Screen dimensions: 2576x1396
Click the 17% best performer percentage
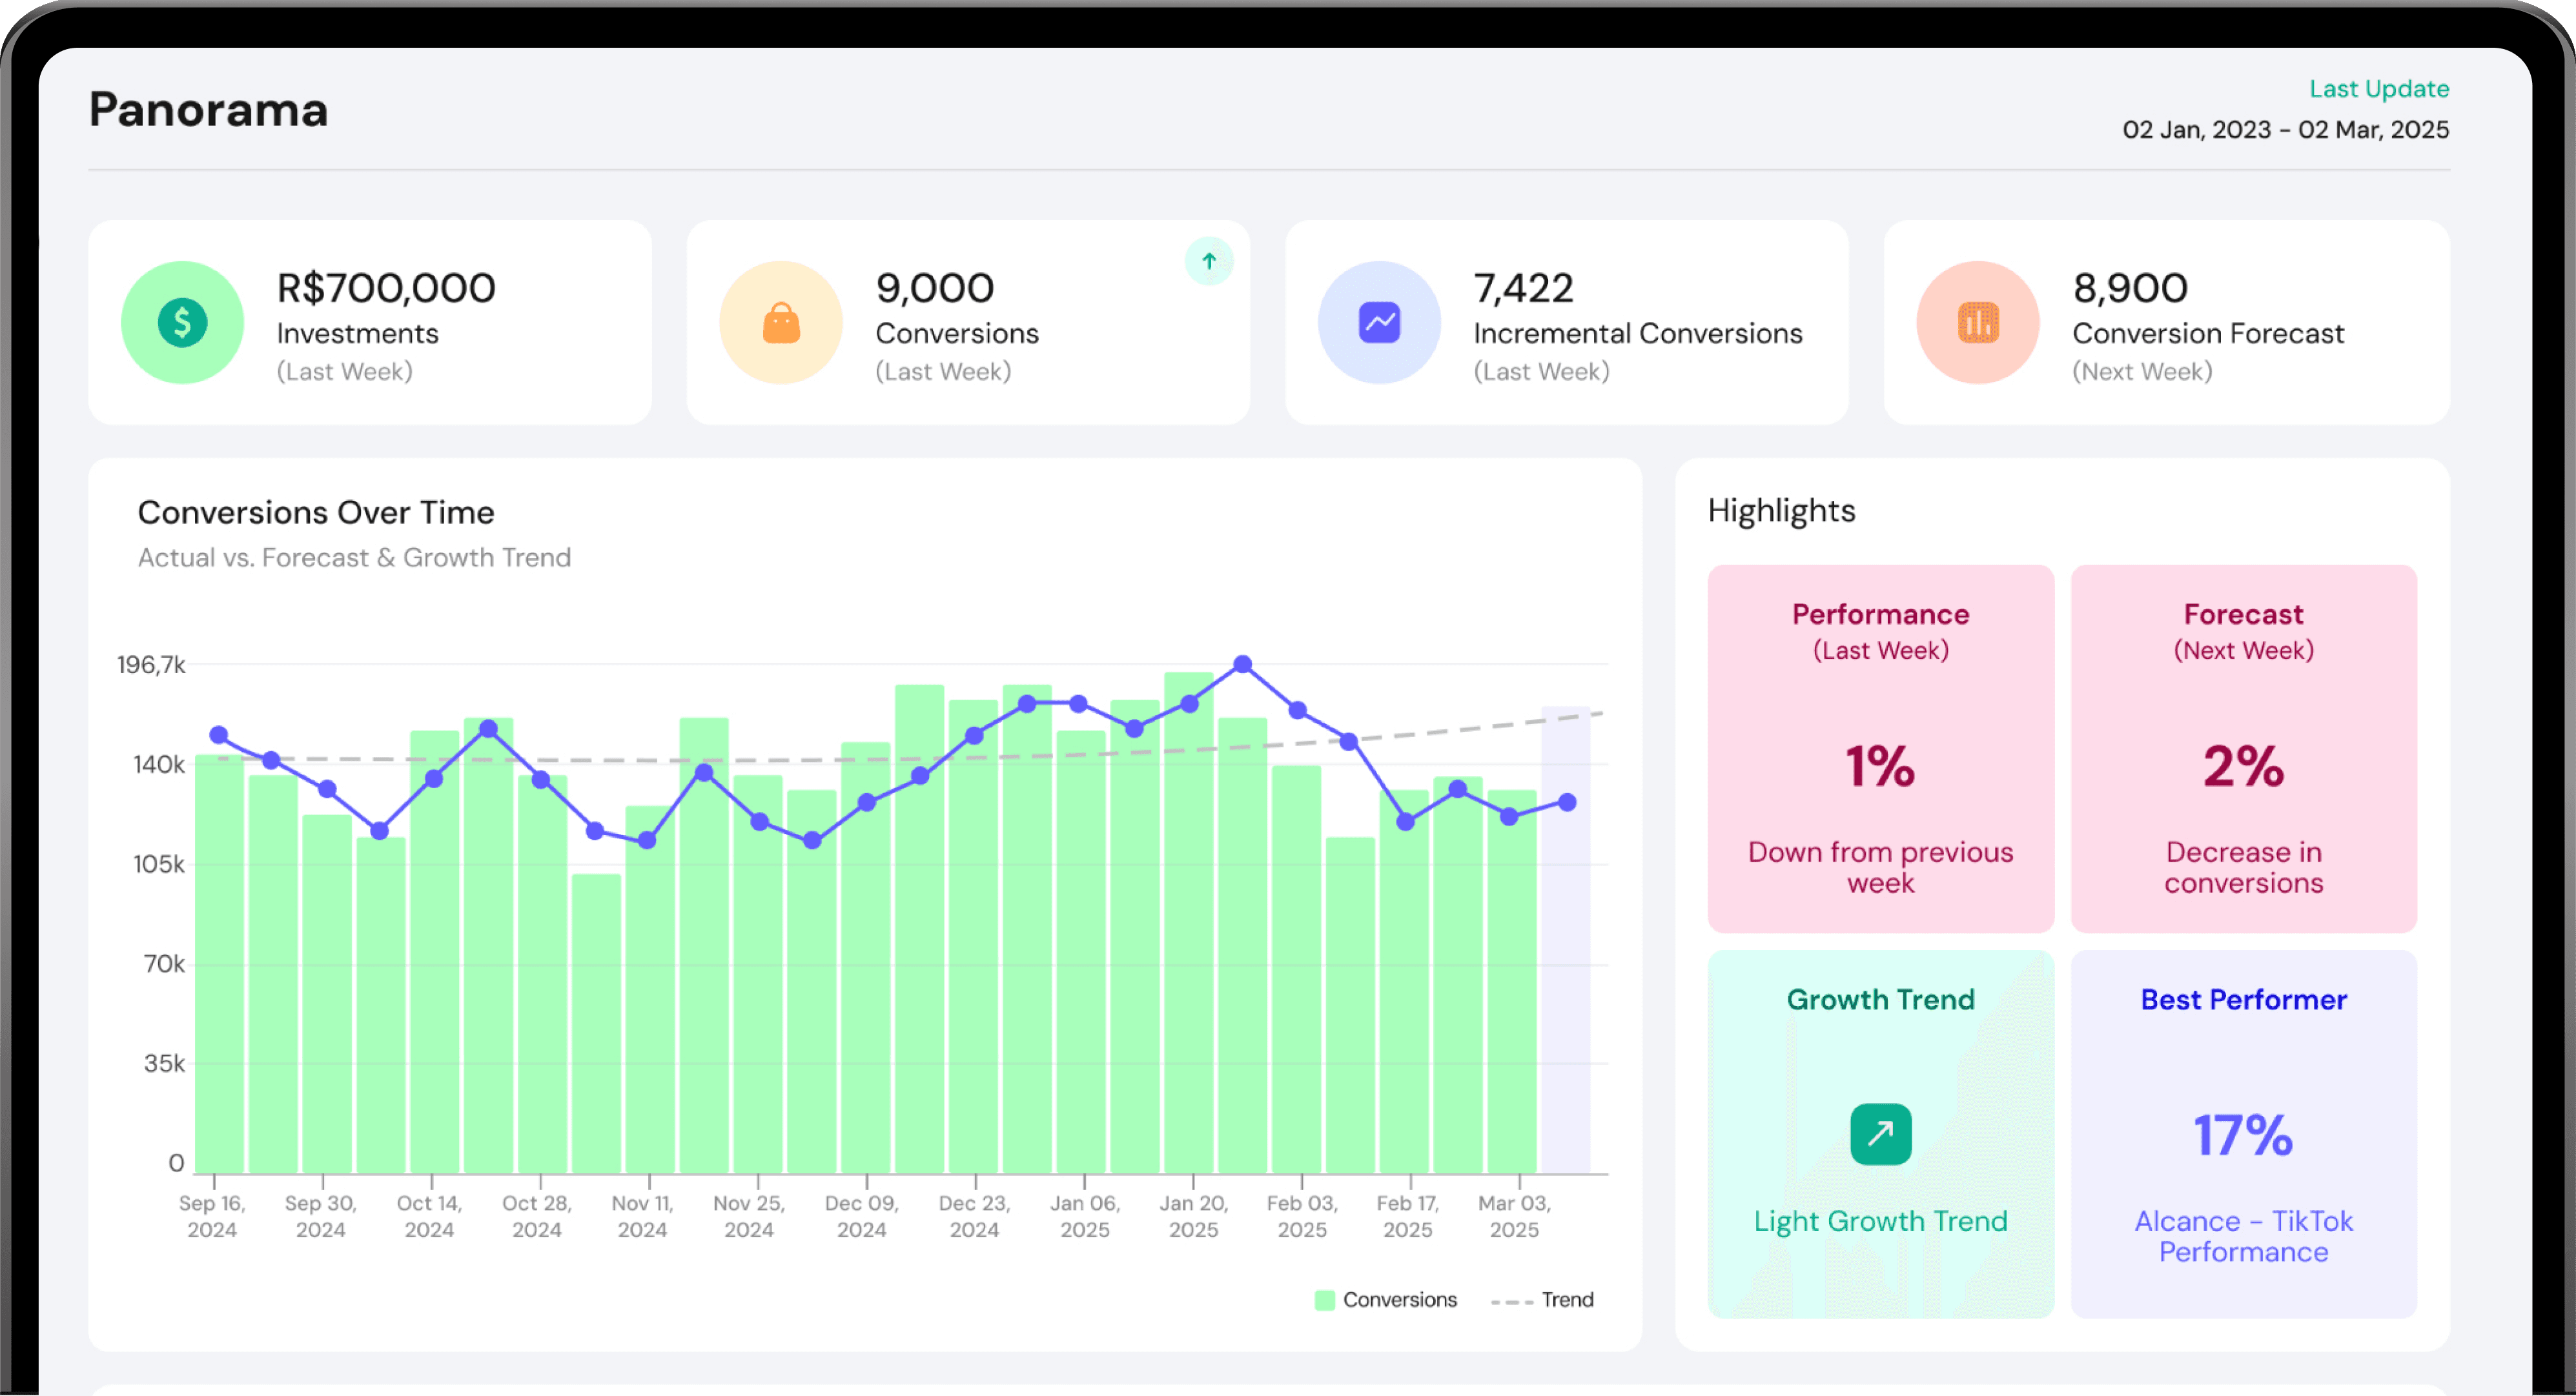pyautogui.click(x=2243, y=1135)
